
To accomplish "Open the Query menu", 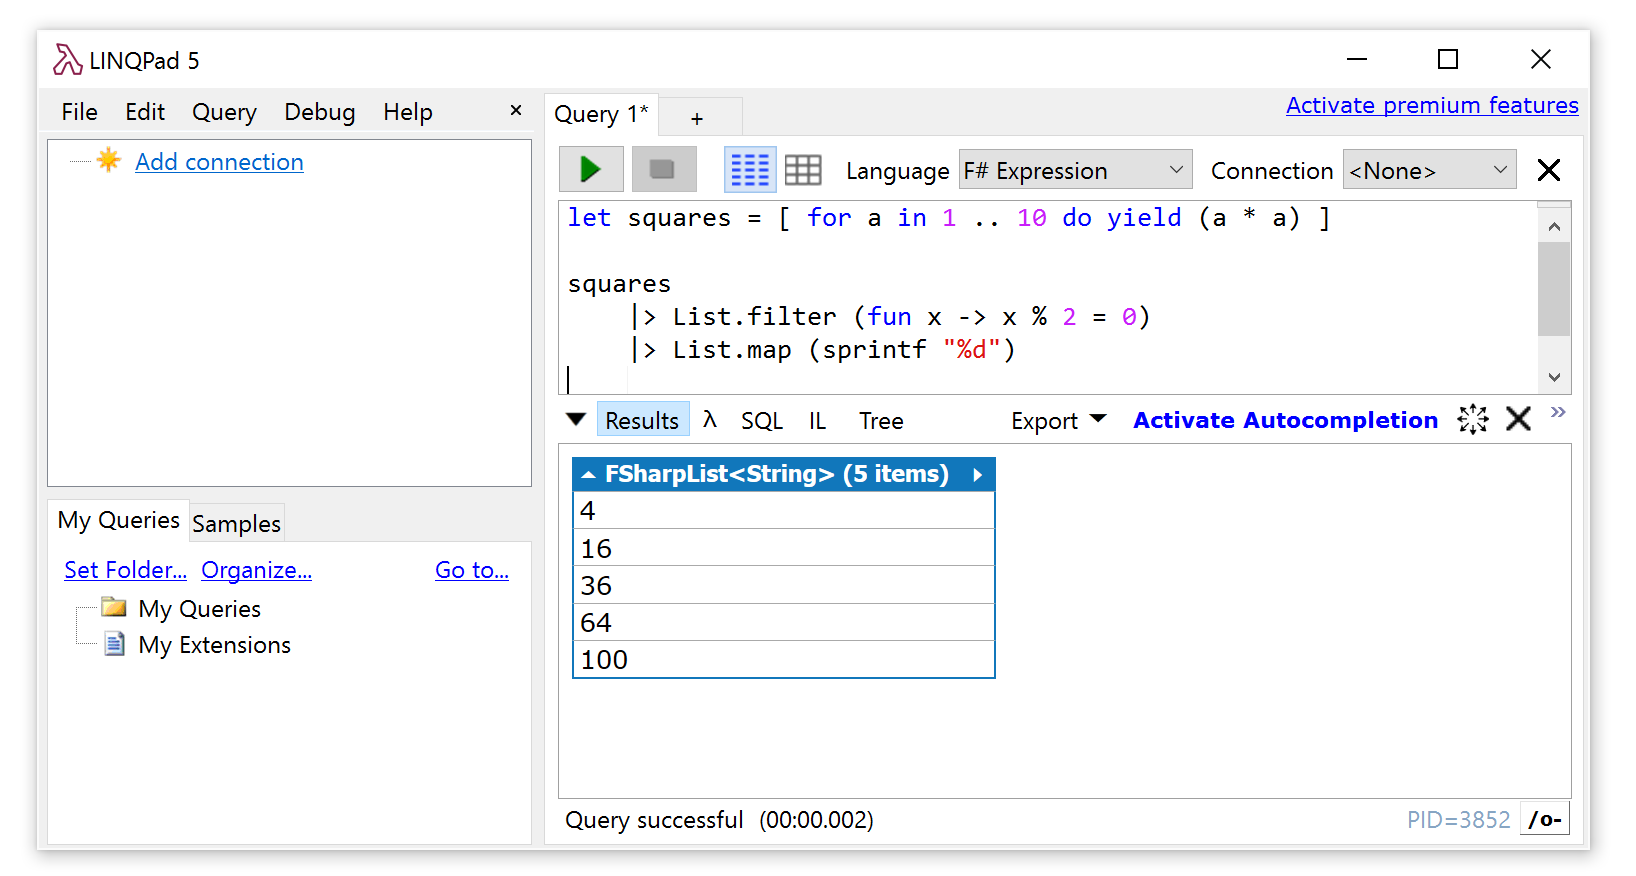I will 224,112.
